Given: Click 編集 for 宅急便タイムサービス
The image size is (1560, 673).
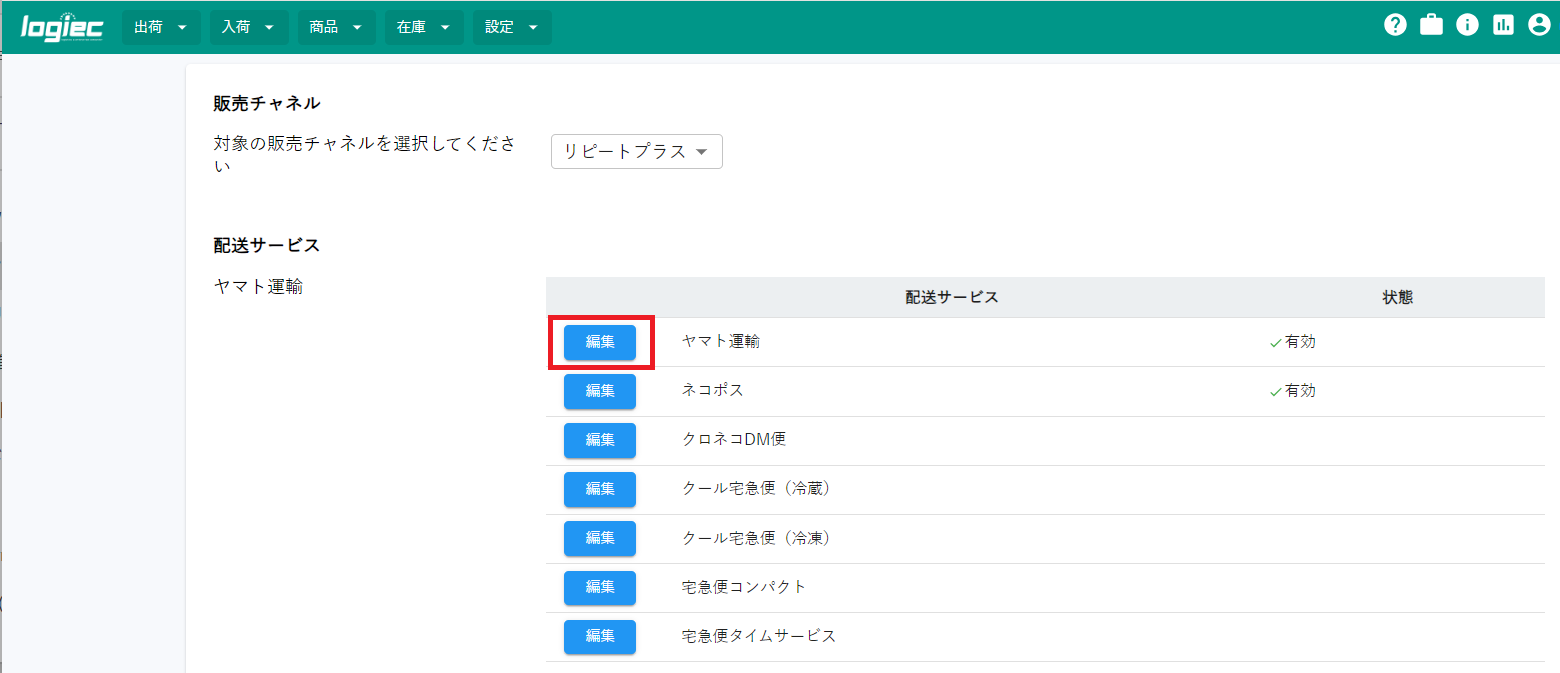Looking at the screenshot, I should pyautogui.click(x=600, y=636).
